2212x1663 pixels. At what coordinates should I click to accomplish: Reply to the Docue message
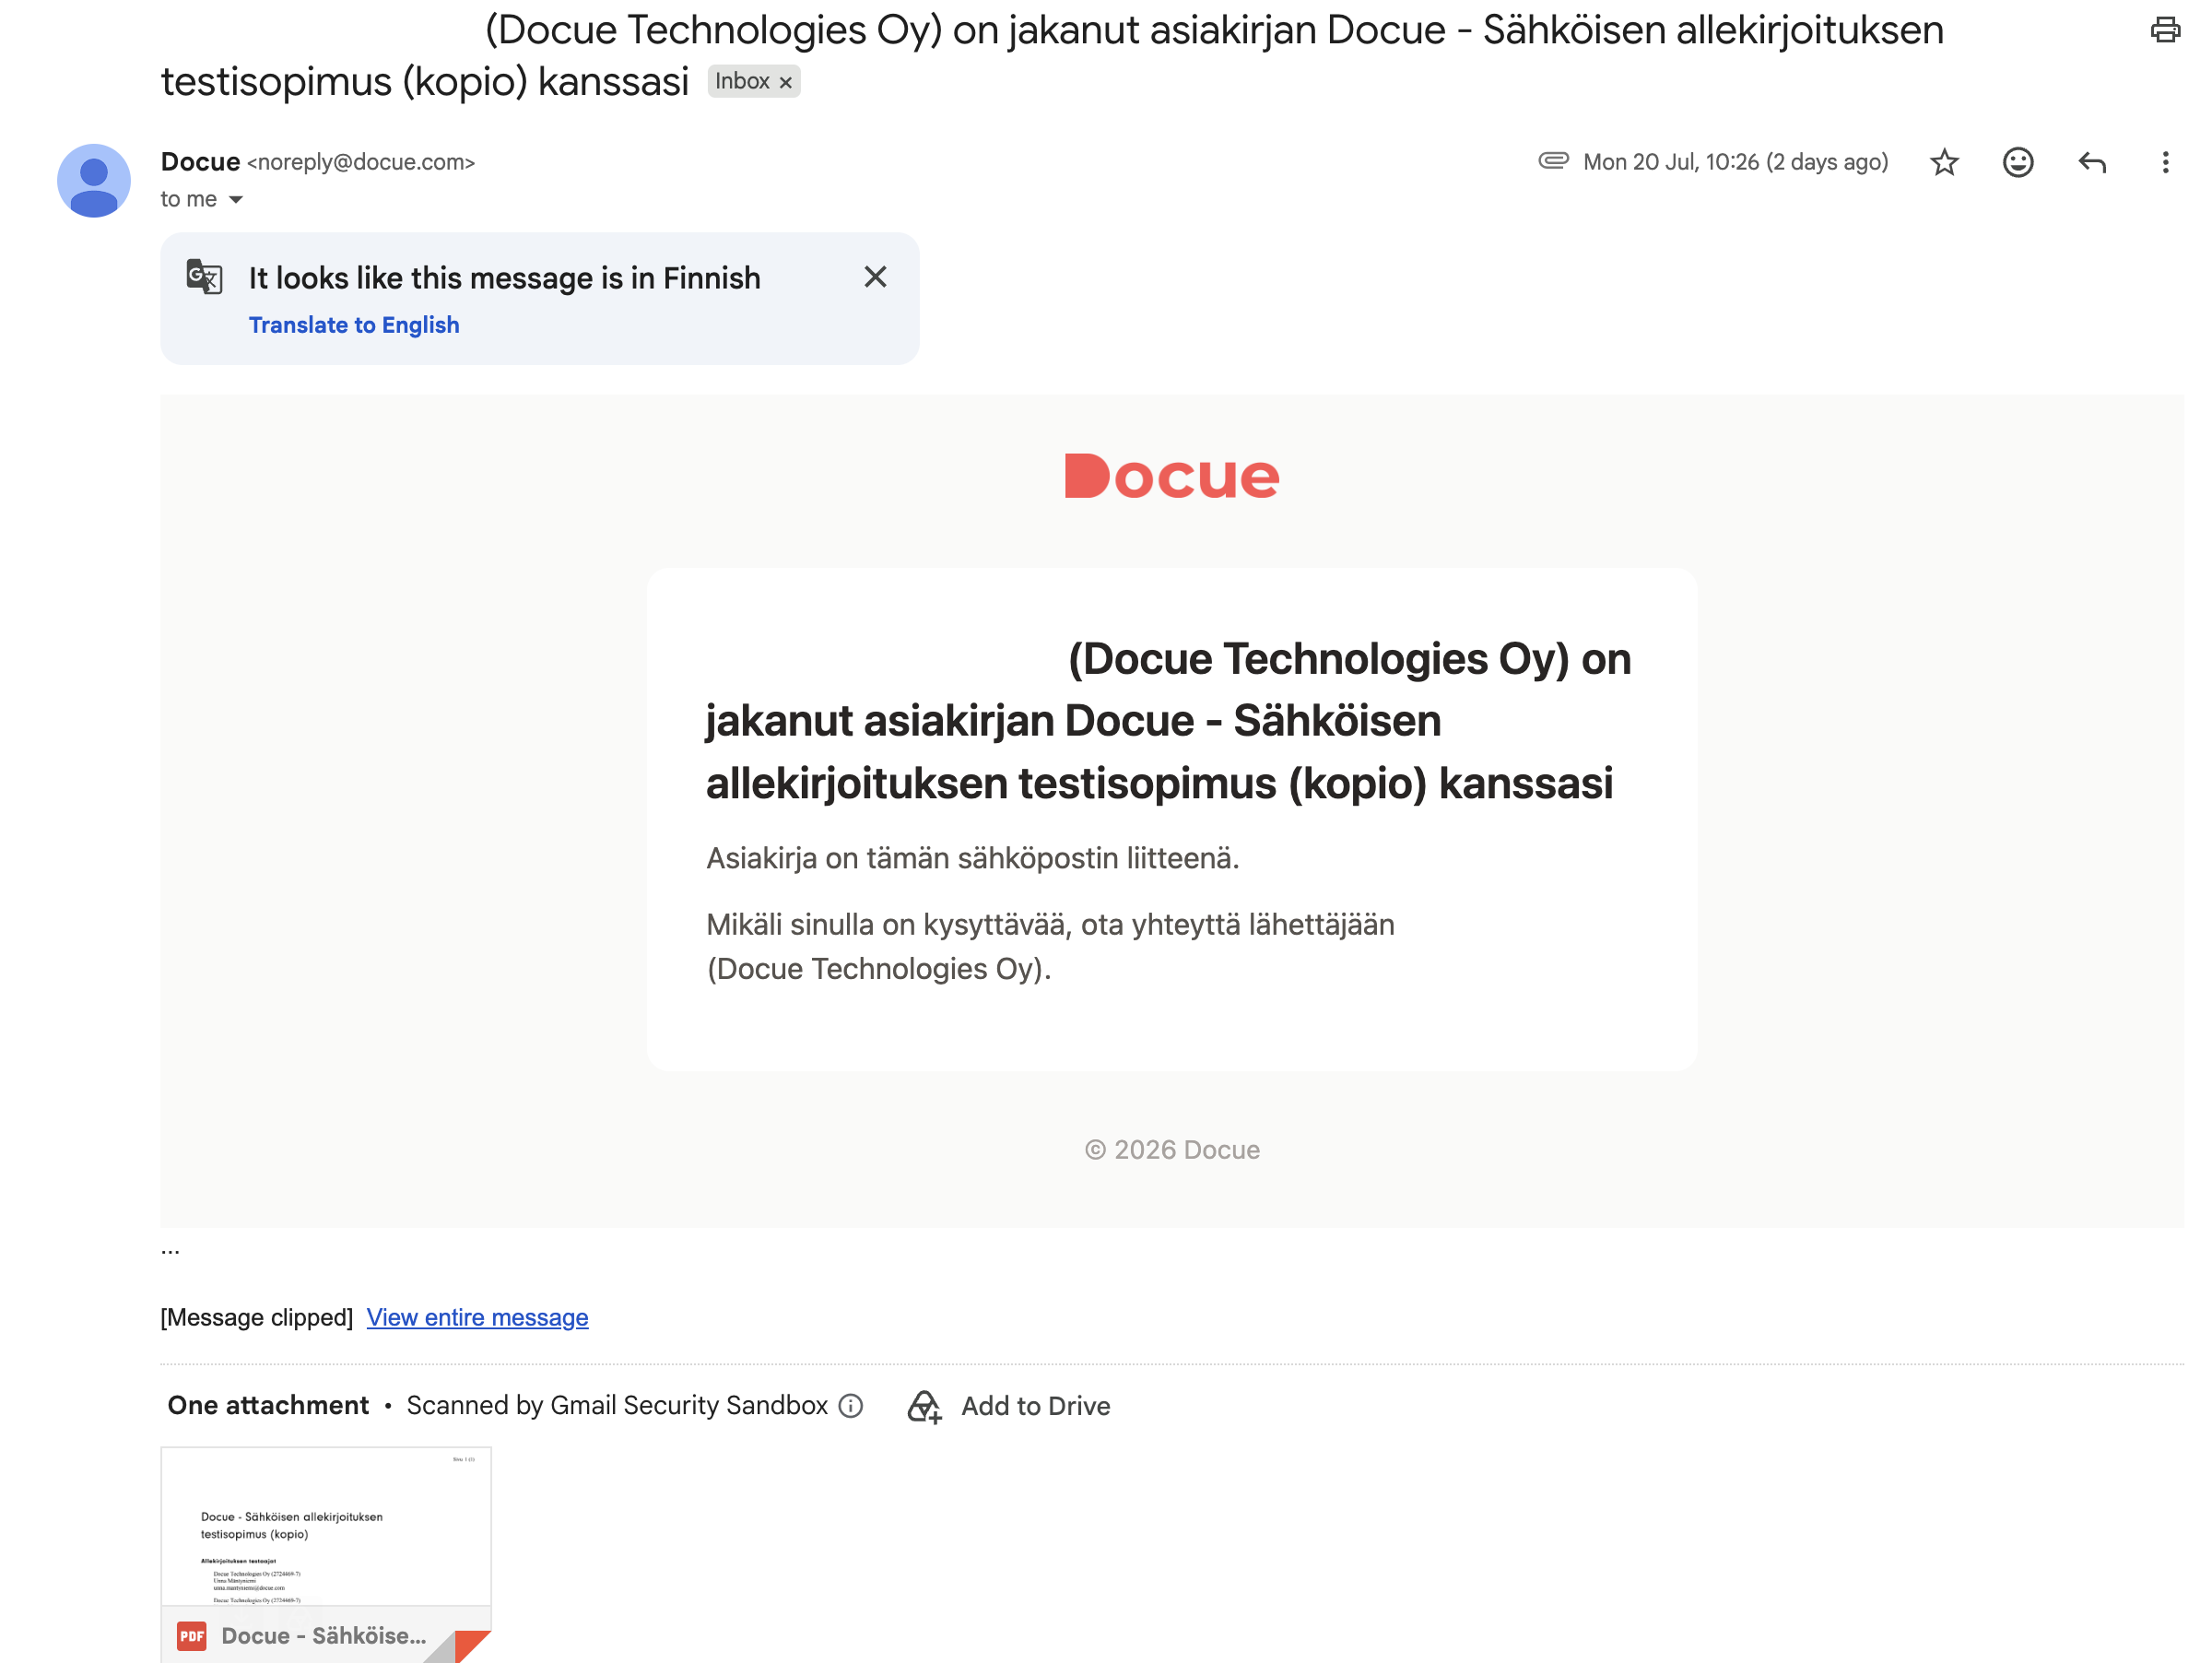2092,162
